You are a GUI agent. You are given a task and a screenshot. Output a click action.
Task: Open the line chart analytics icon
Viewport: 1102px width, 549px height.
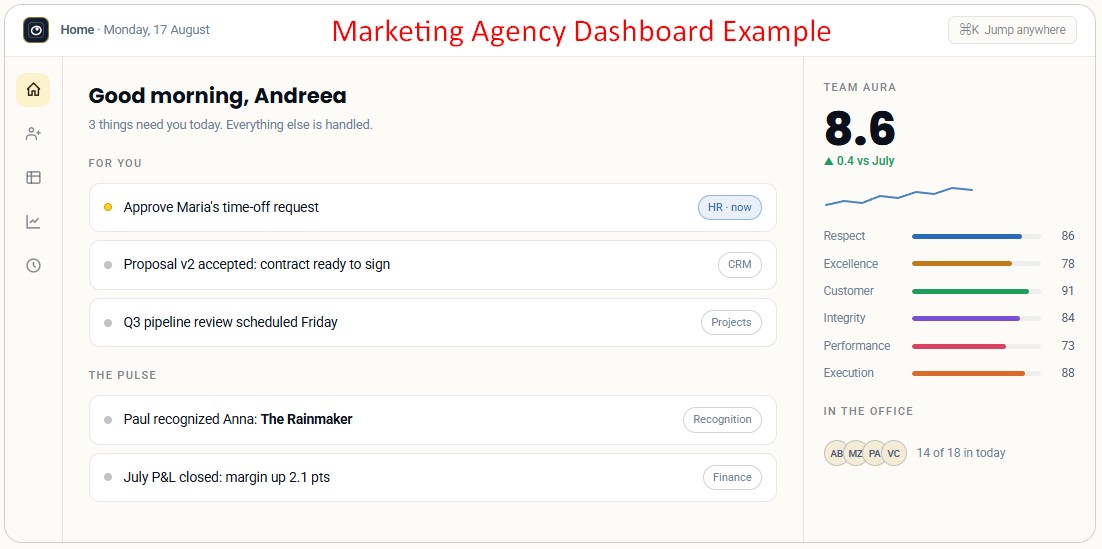click(33, 222)
